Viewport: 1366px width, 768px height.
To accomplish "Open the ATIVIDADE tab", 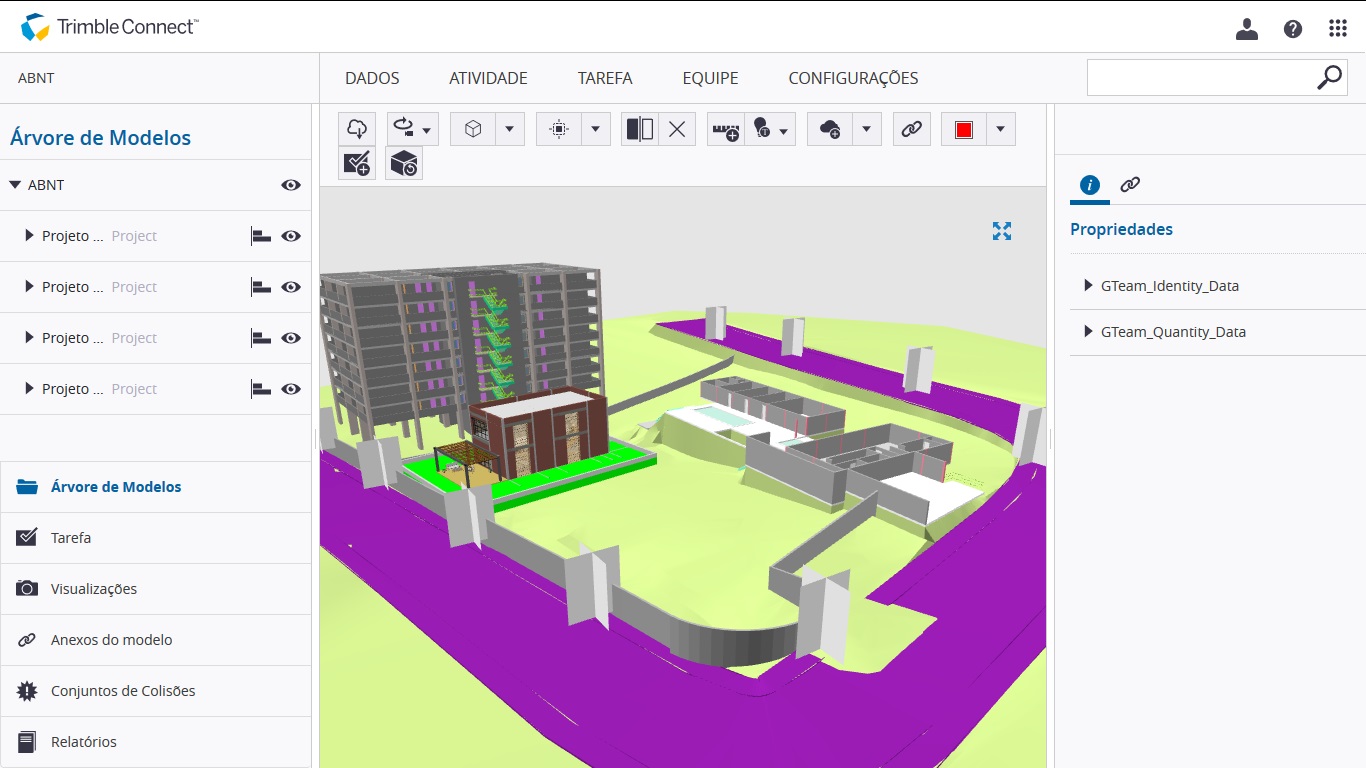I will point(488,78).
